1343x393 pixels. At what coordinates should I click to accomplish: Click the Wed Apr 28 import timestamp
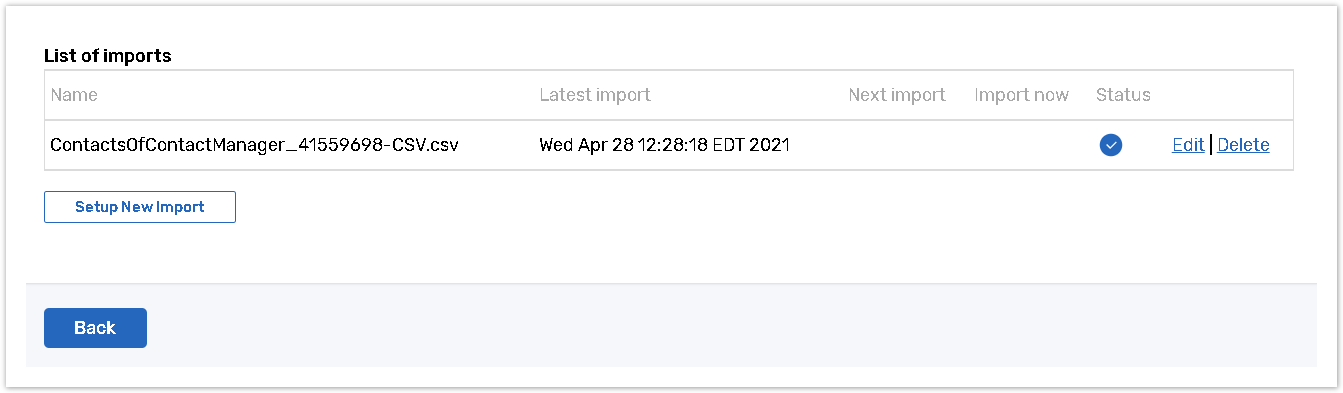point(664,145)
